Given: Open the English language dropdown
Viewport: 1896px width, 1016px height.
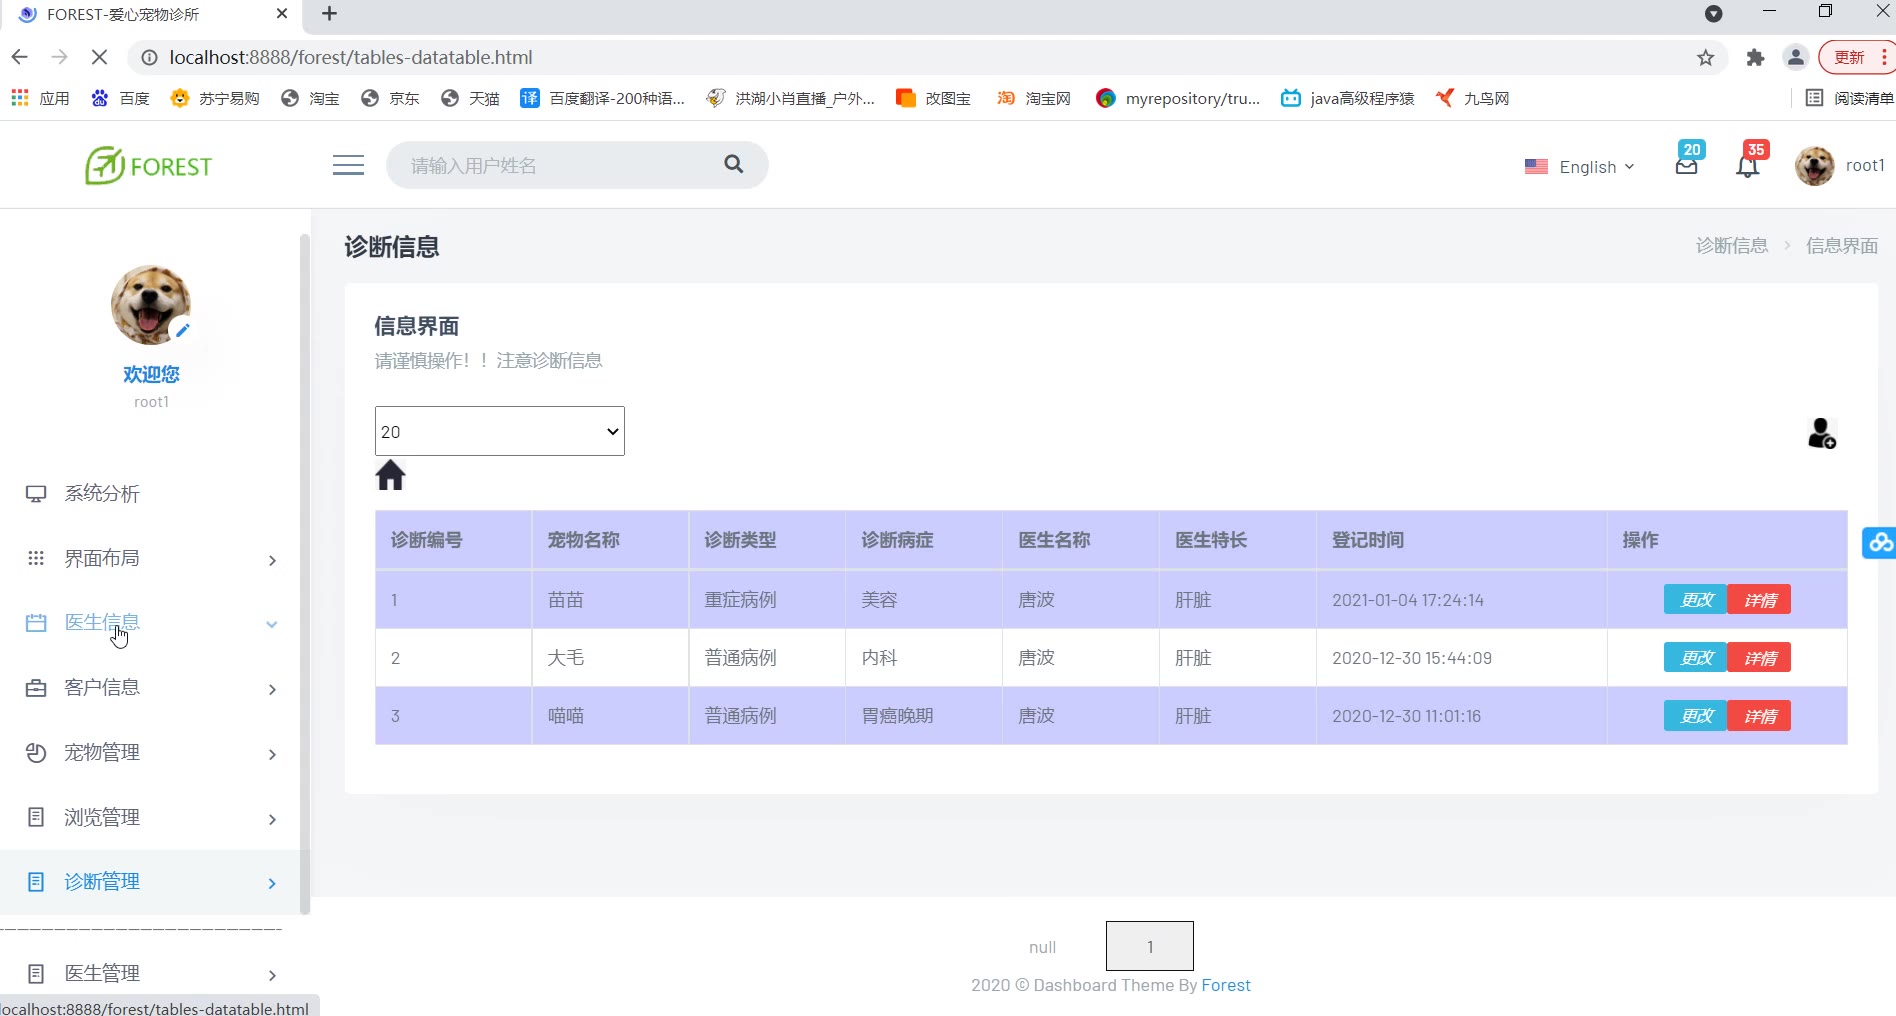Looking at the screenshot, I should pyautogui.click(x=1579, y=167).
